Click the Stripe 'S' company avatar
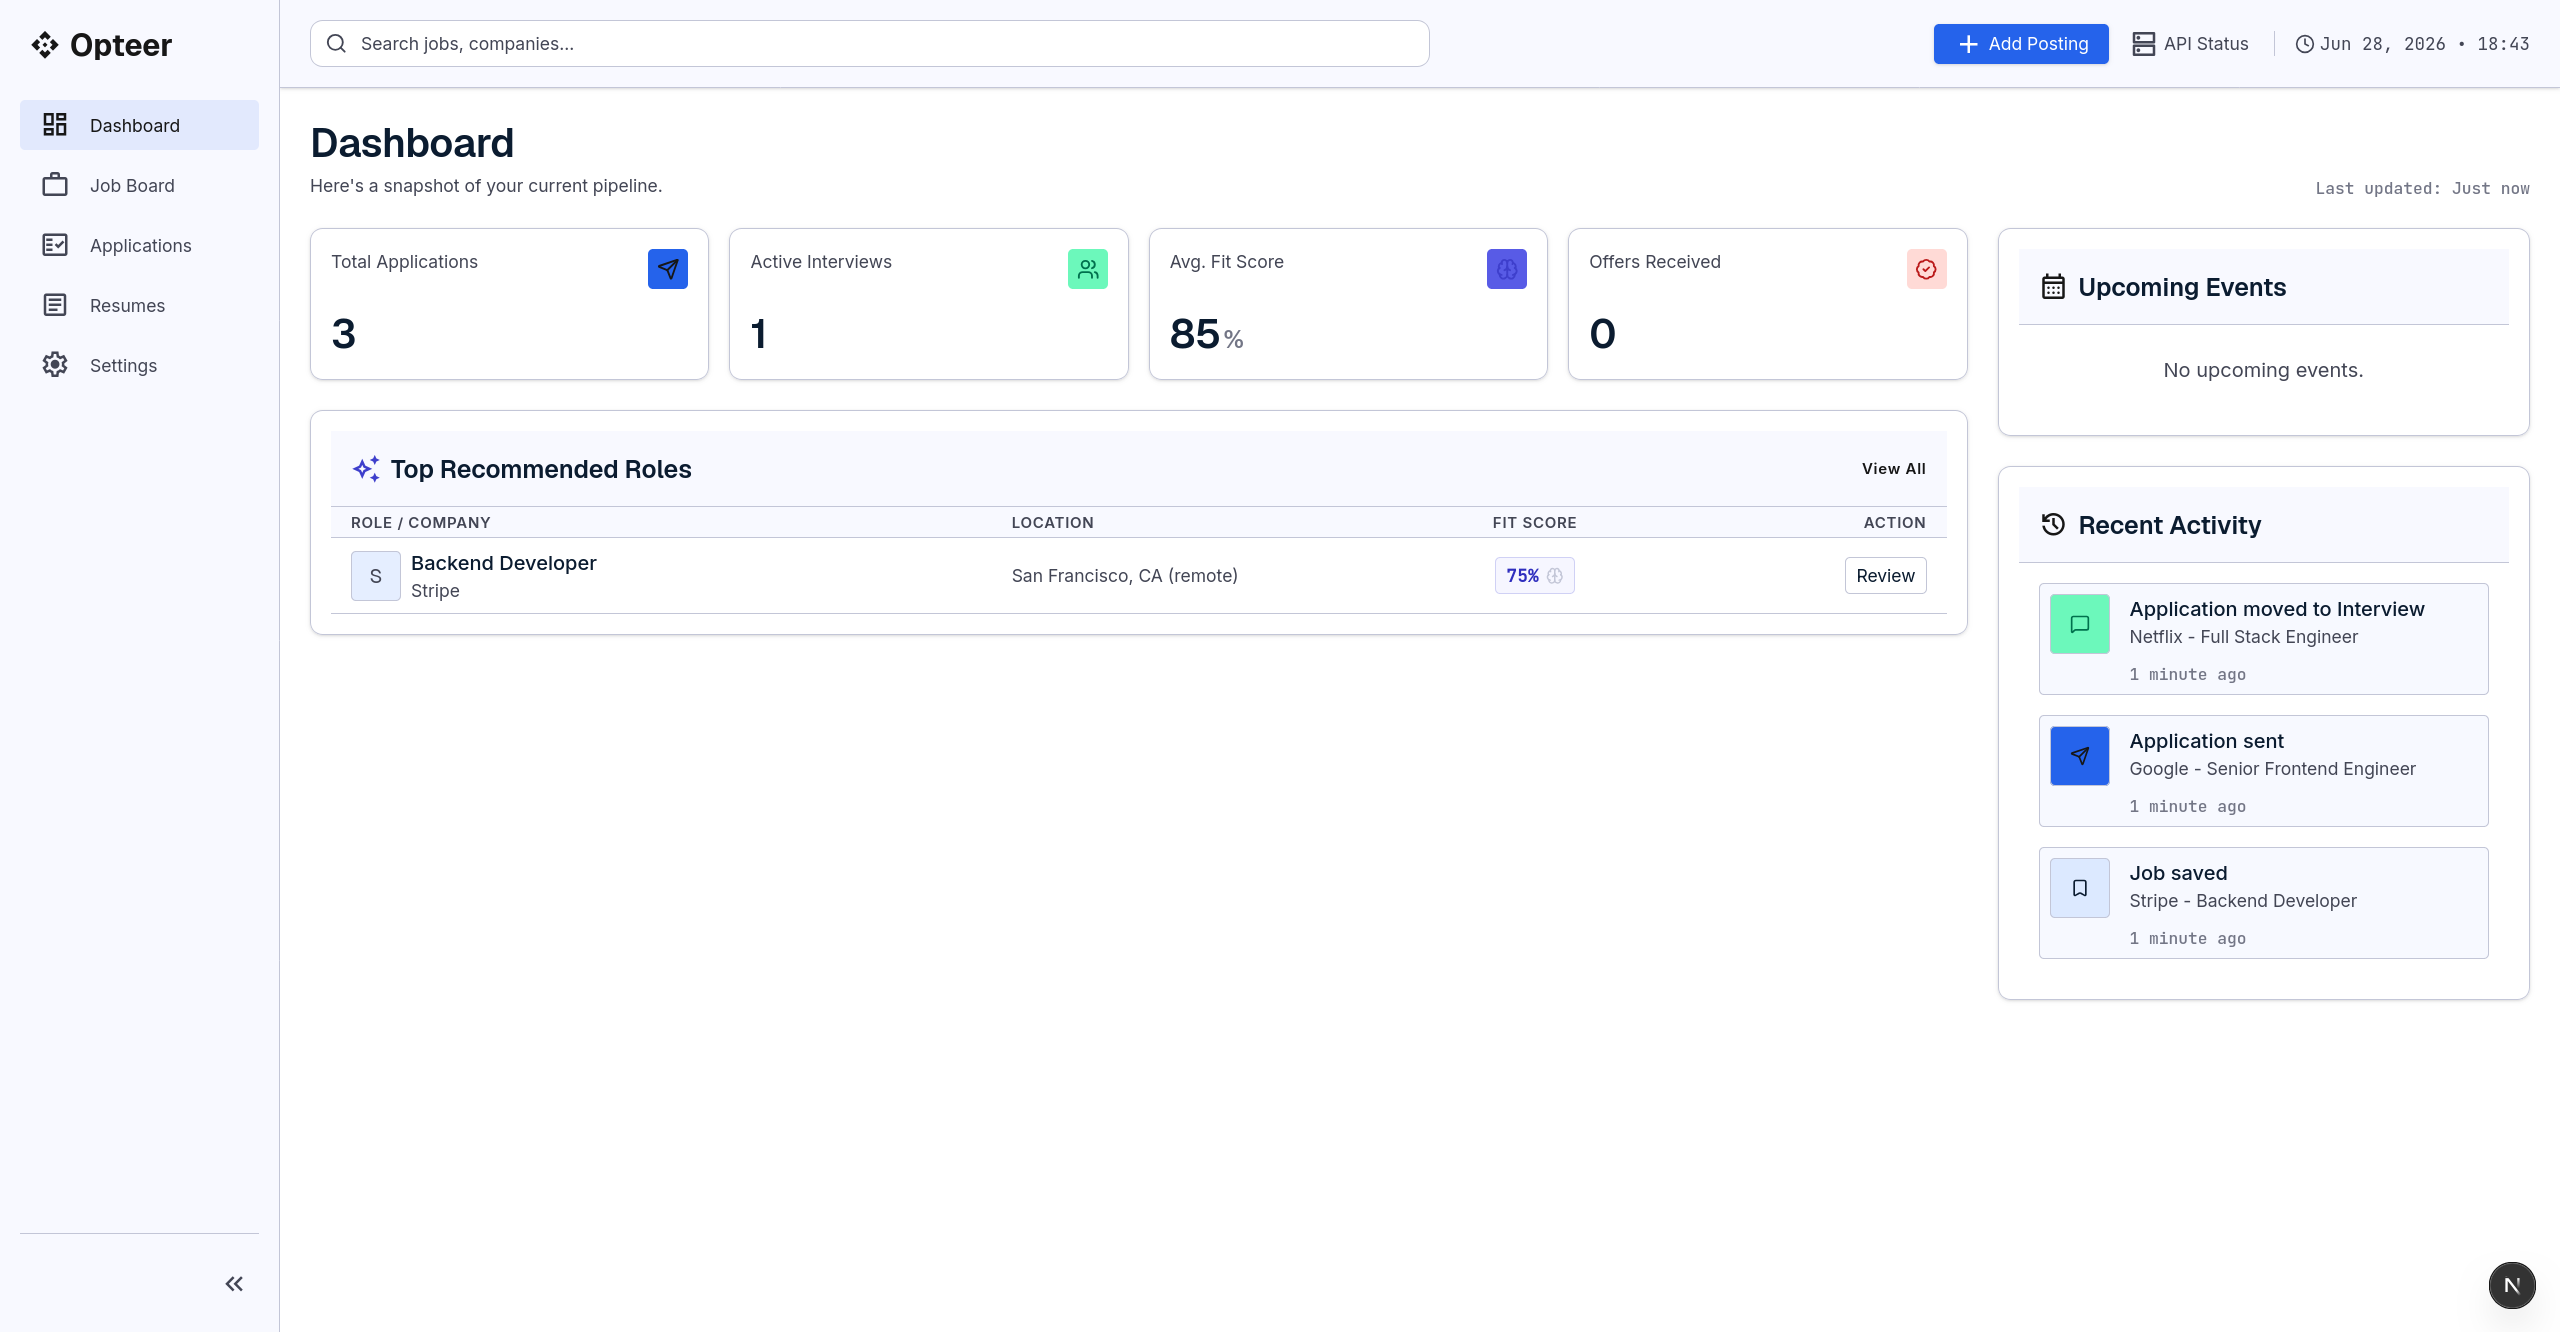2560x1332 pixels. point(376,576)
